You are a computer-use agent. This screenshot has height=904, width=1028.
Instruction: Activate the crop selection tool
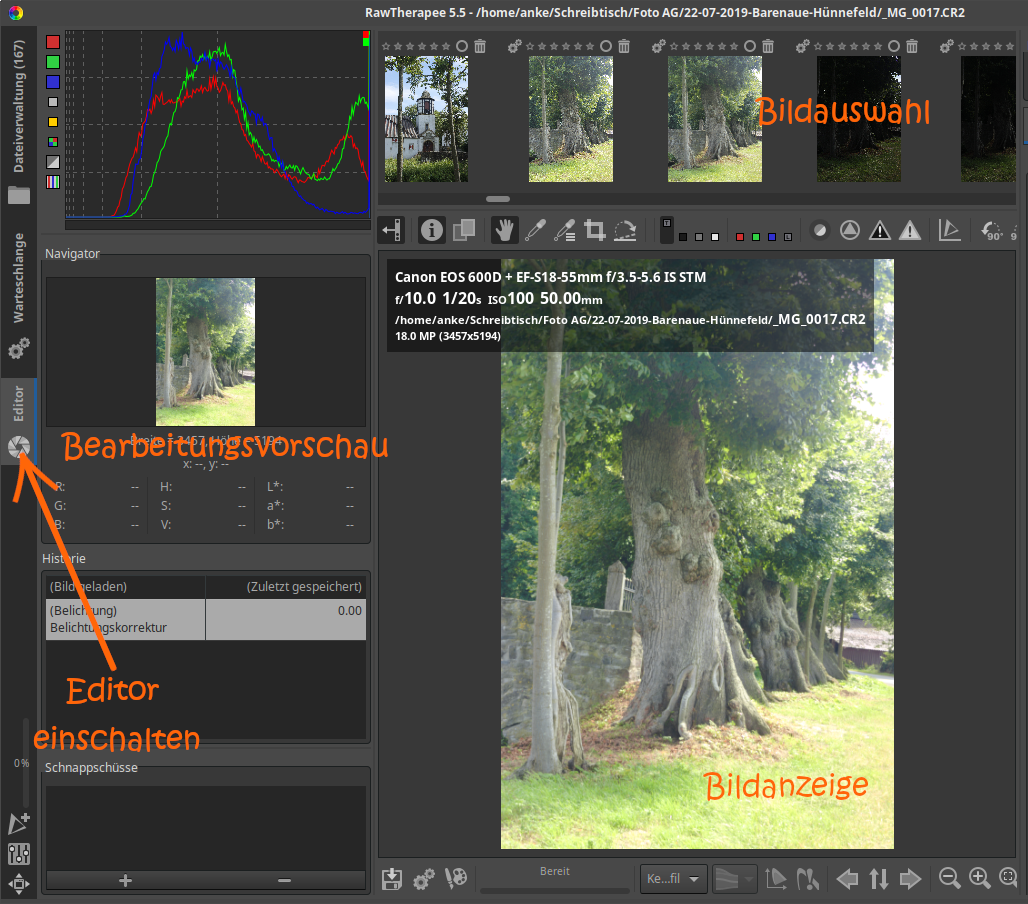click(x=595, y=231)
